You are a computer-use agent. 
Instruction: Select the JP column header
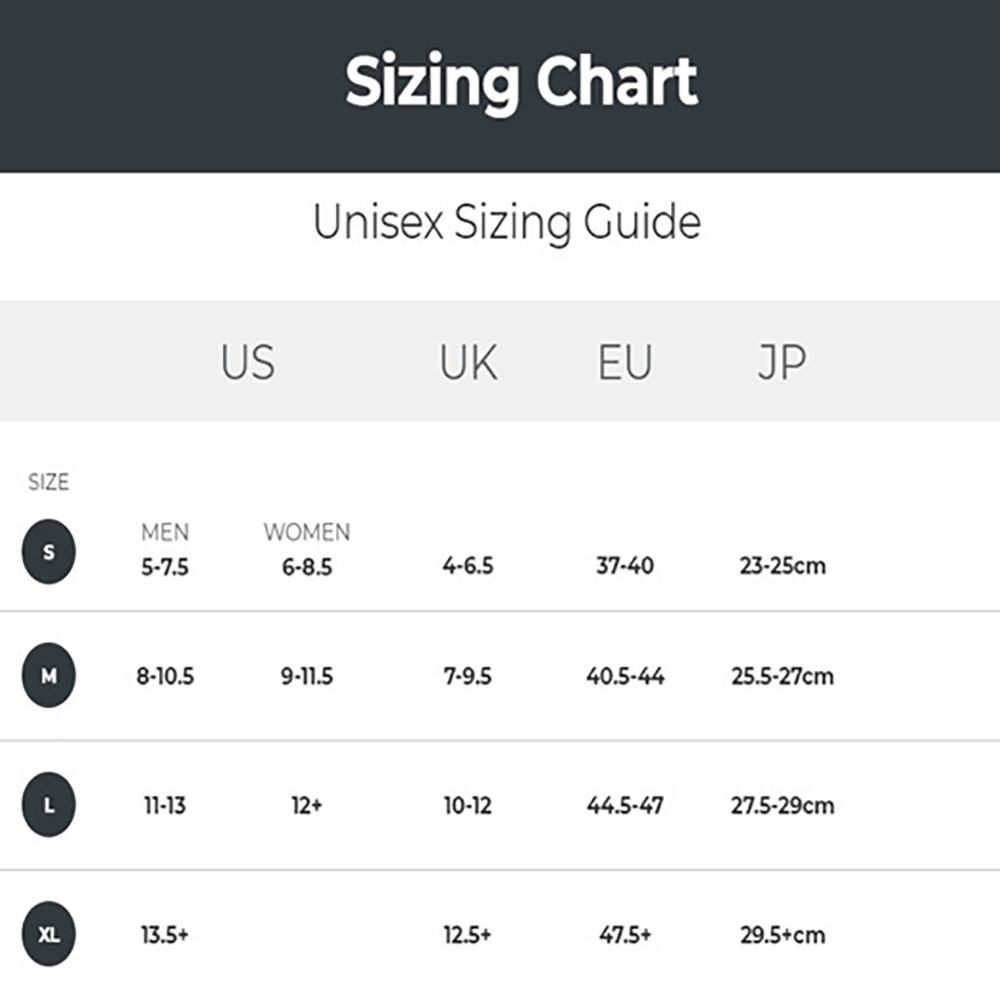[781, 362]
